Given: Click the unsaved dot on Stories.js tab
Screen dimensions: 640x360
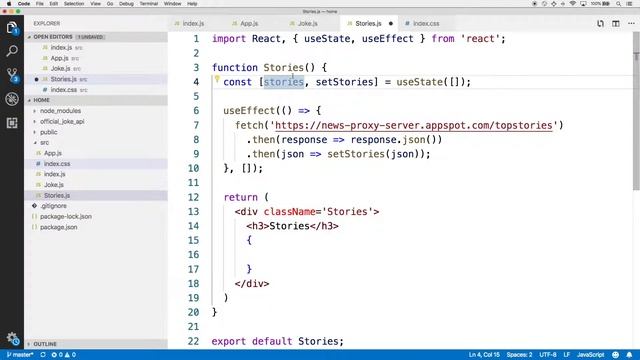Looking at the screenshot, I should [x=391, y=24].
